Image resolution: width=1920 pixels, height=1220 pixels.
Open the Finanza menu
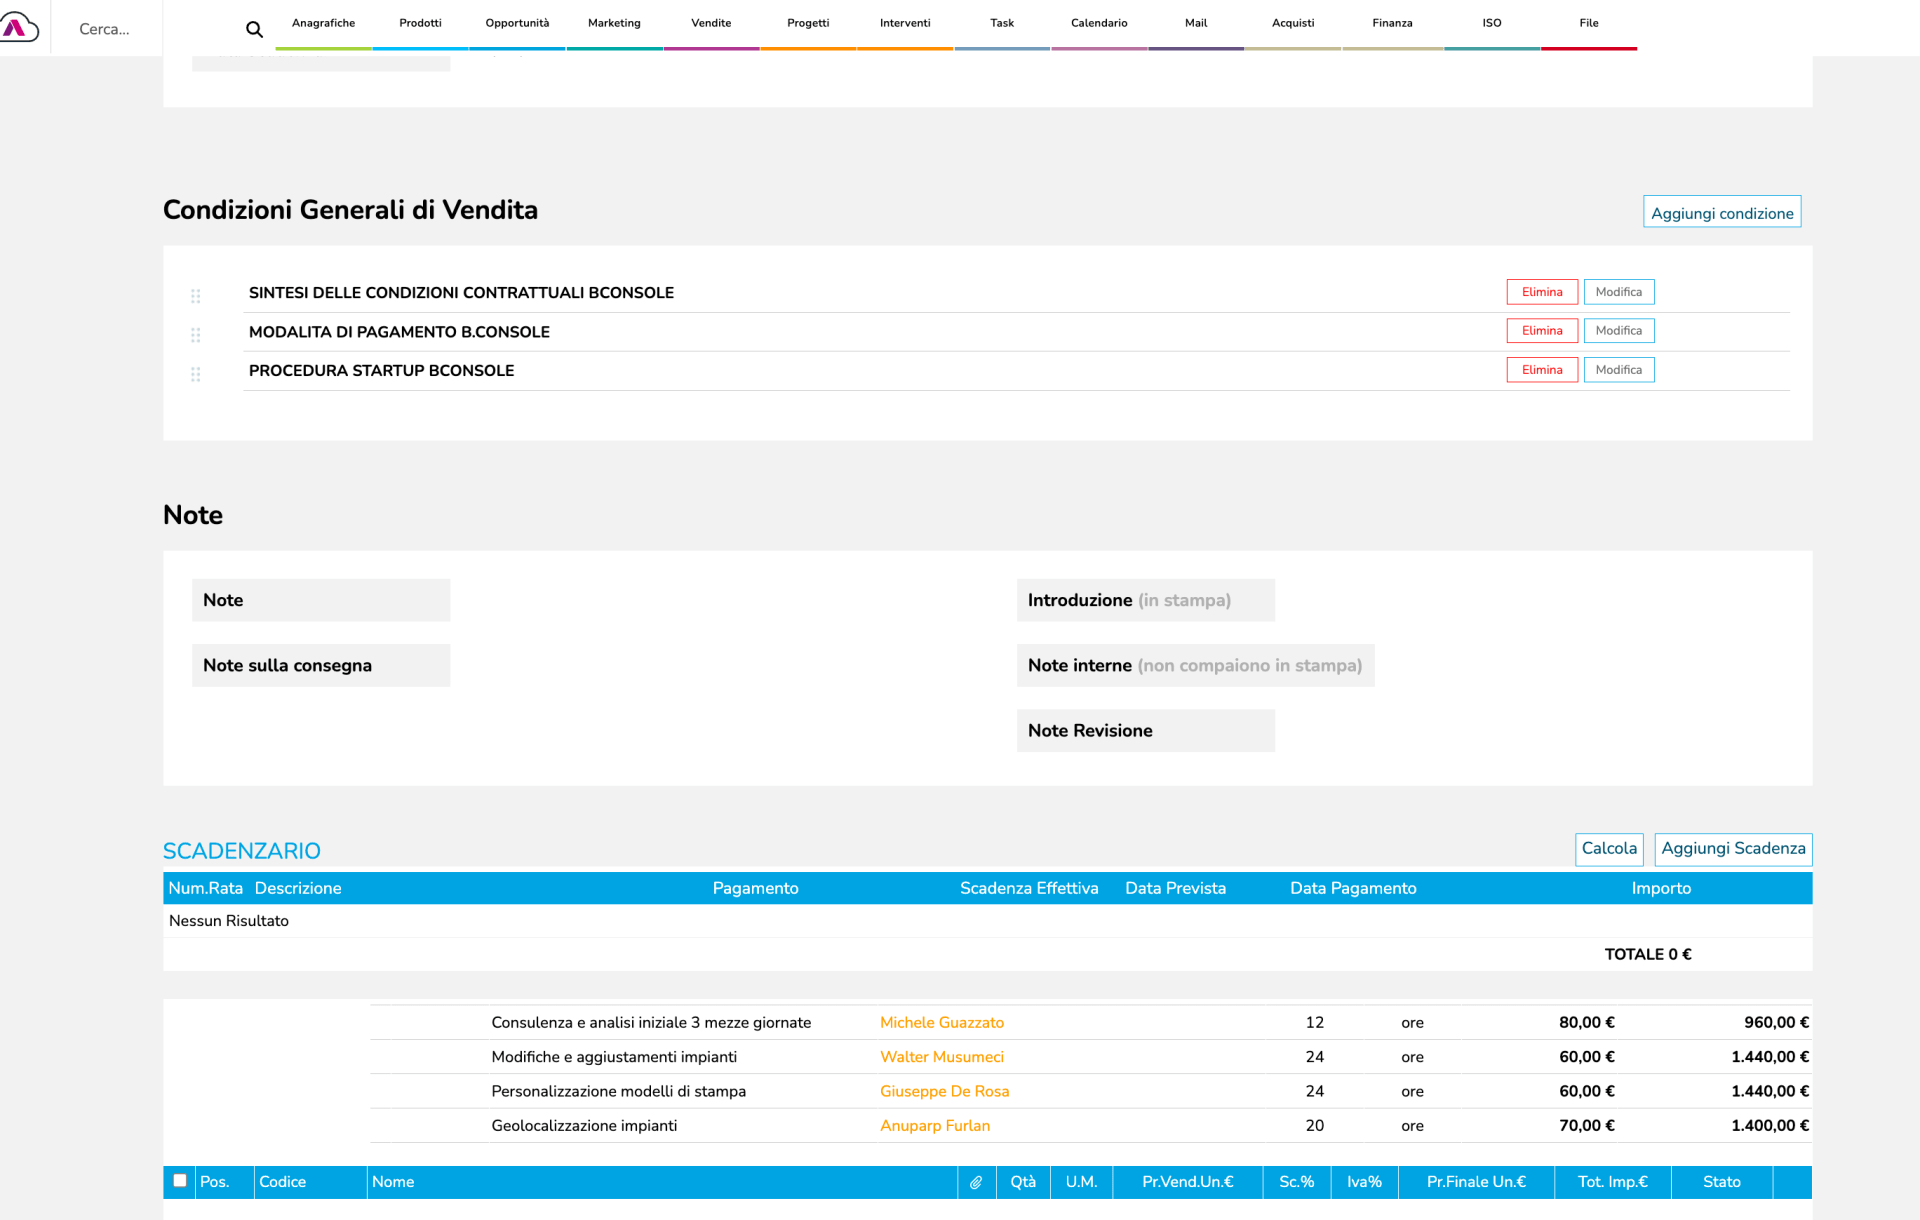click(1392, 23)
